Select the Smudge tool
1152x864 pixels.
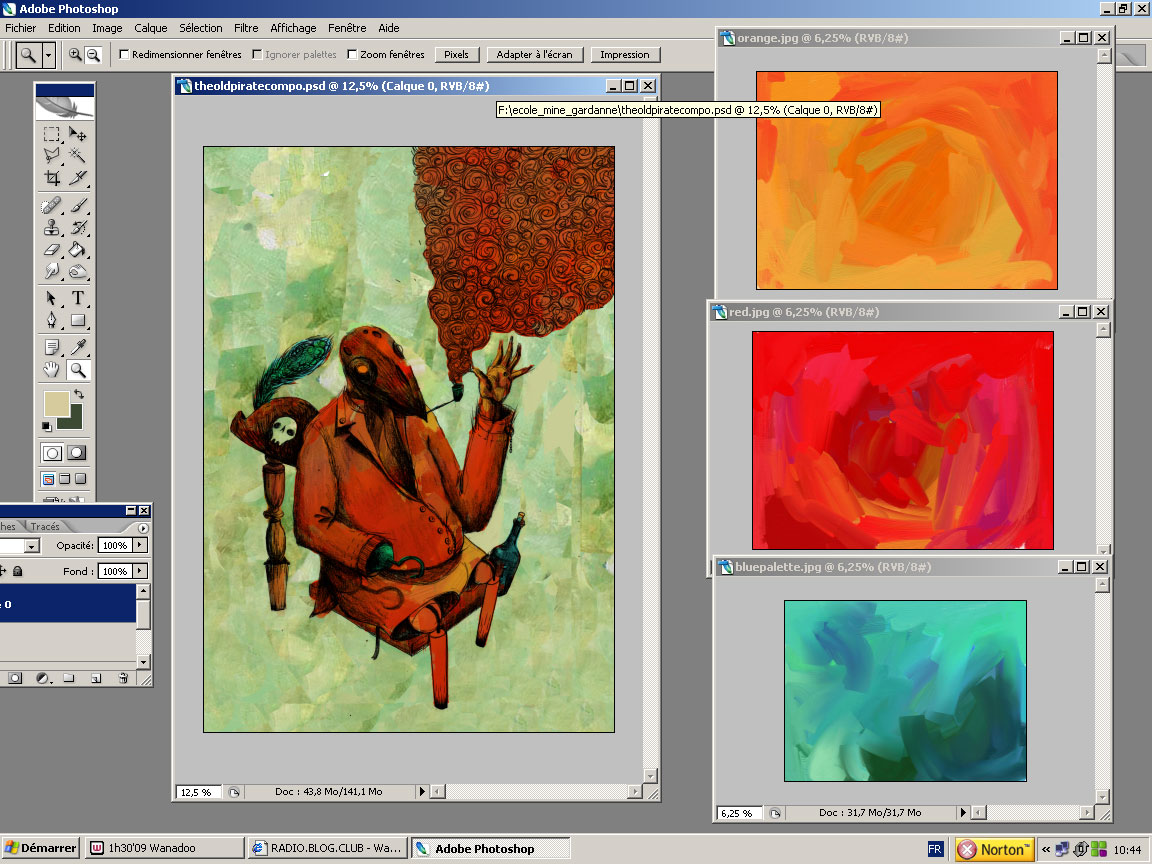tap(51, 271)
